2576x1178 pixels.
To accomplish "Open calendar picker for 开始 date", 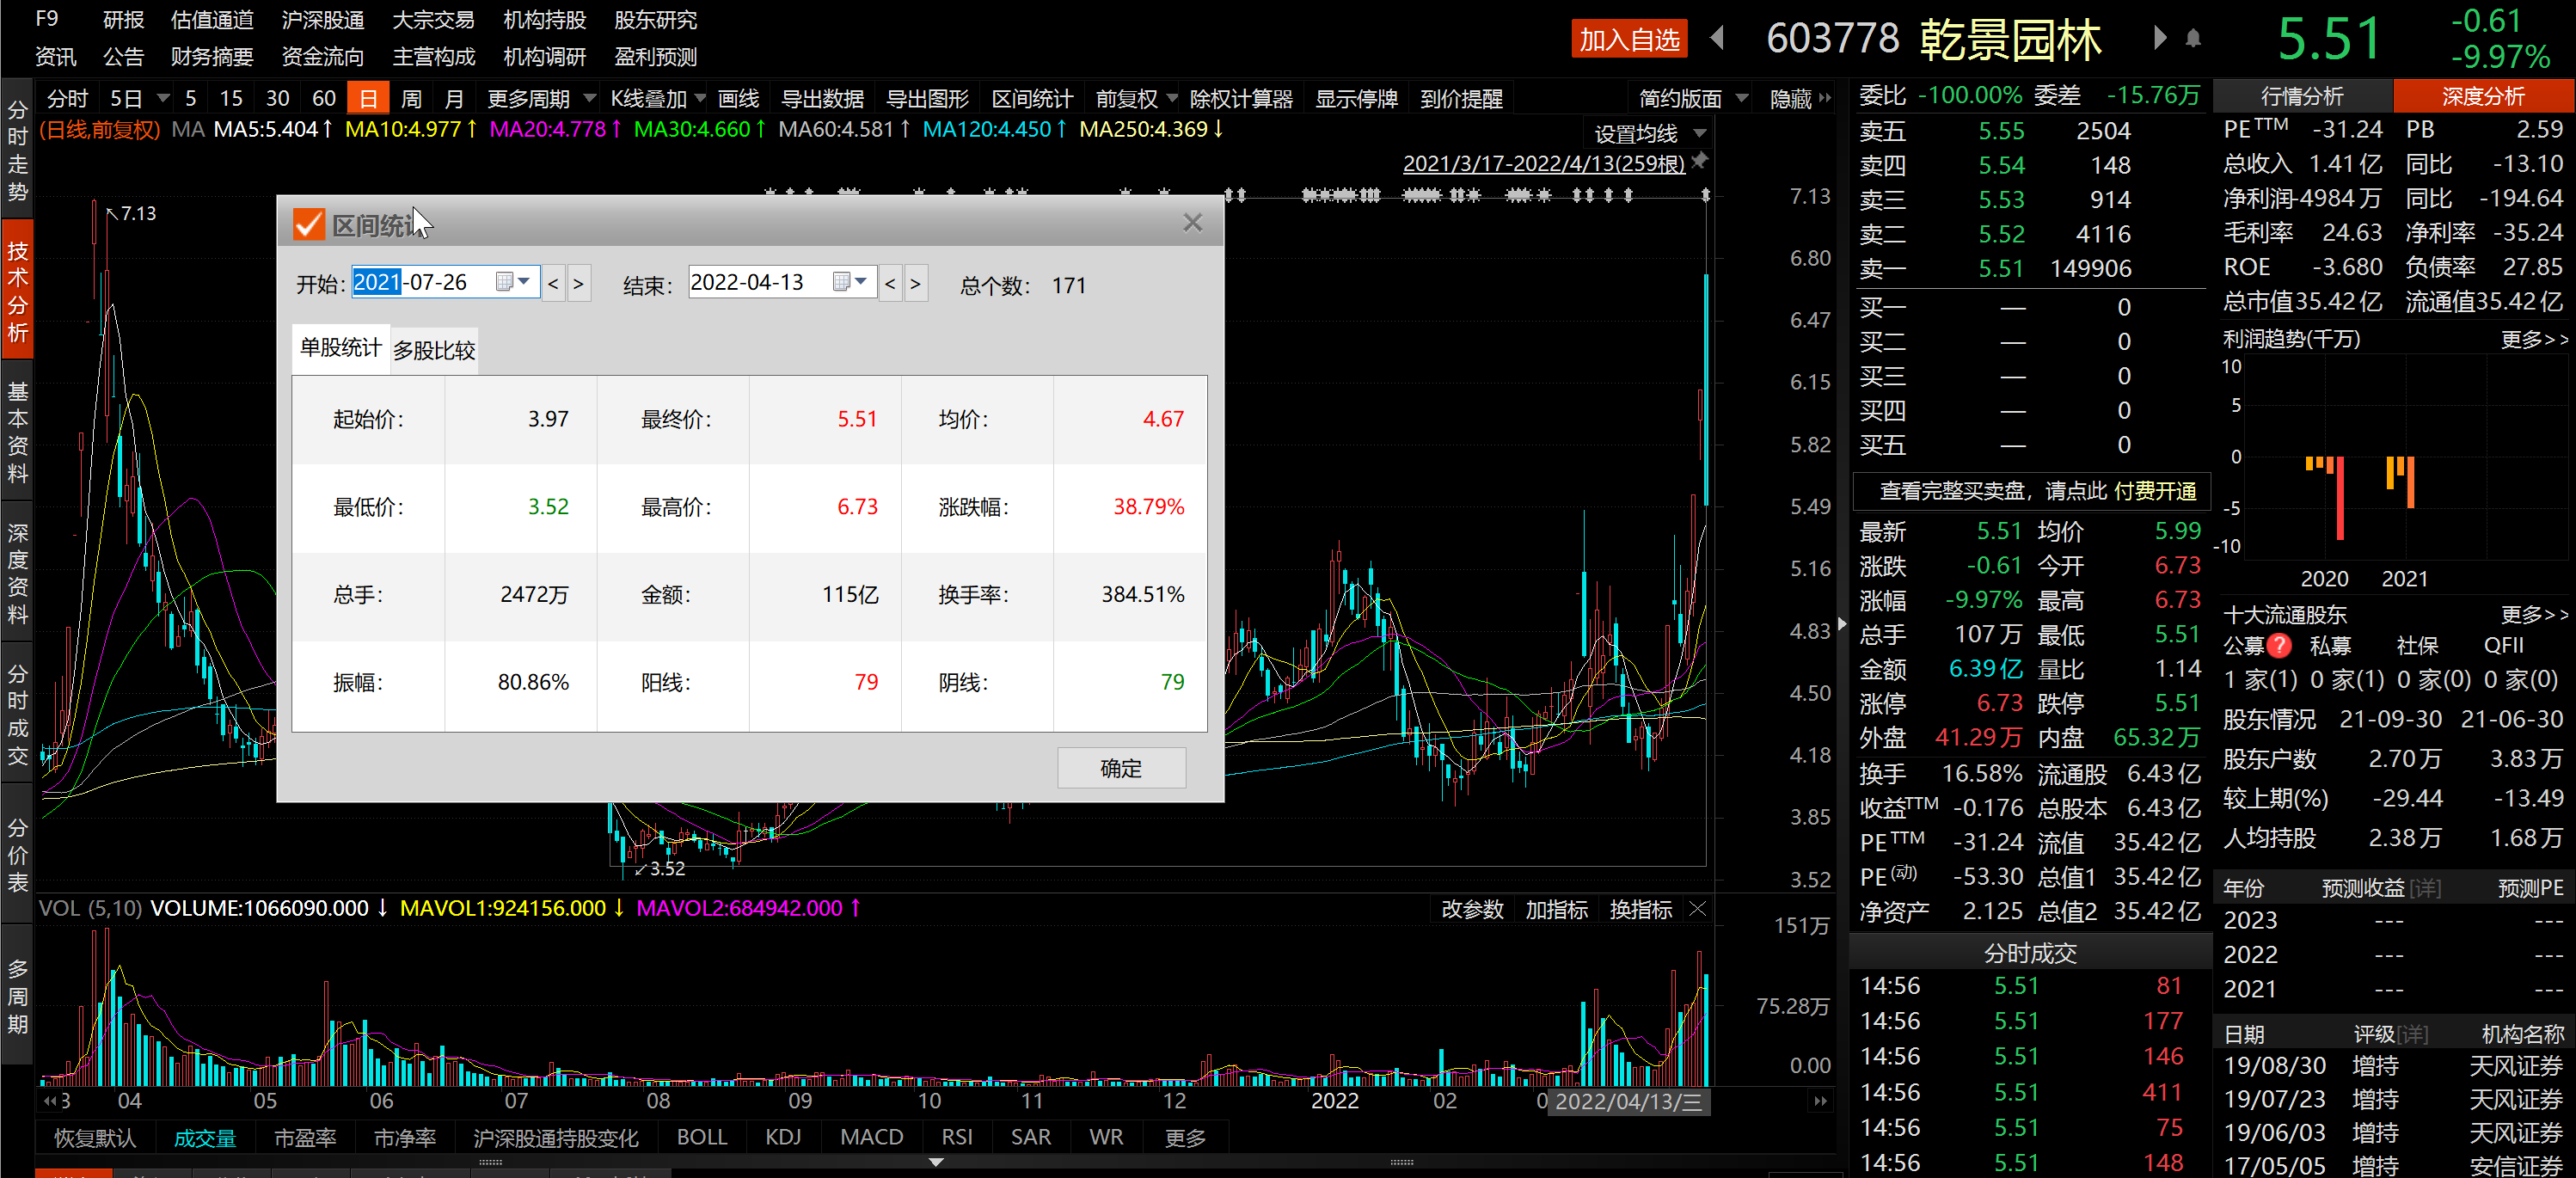I will [x=505, y=282].
